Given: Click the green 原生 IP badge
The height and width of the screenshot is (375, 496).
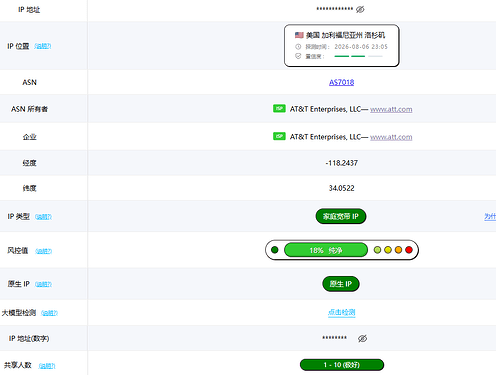Looking at the screenshot, I should pos(341,284).
